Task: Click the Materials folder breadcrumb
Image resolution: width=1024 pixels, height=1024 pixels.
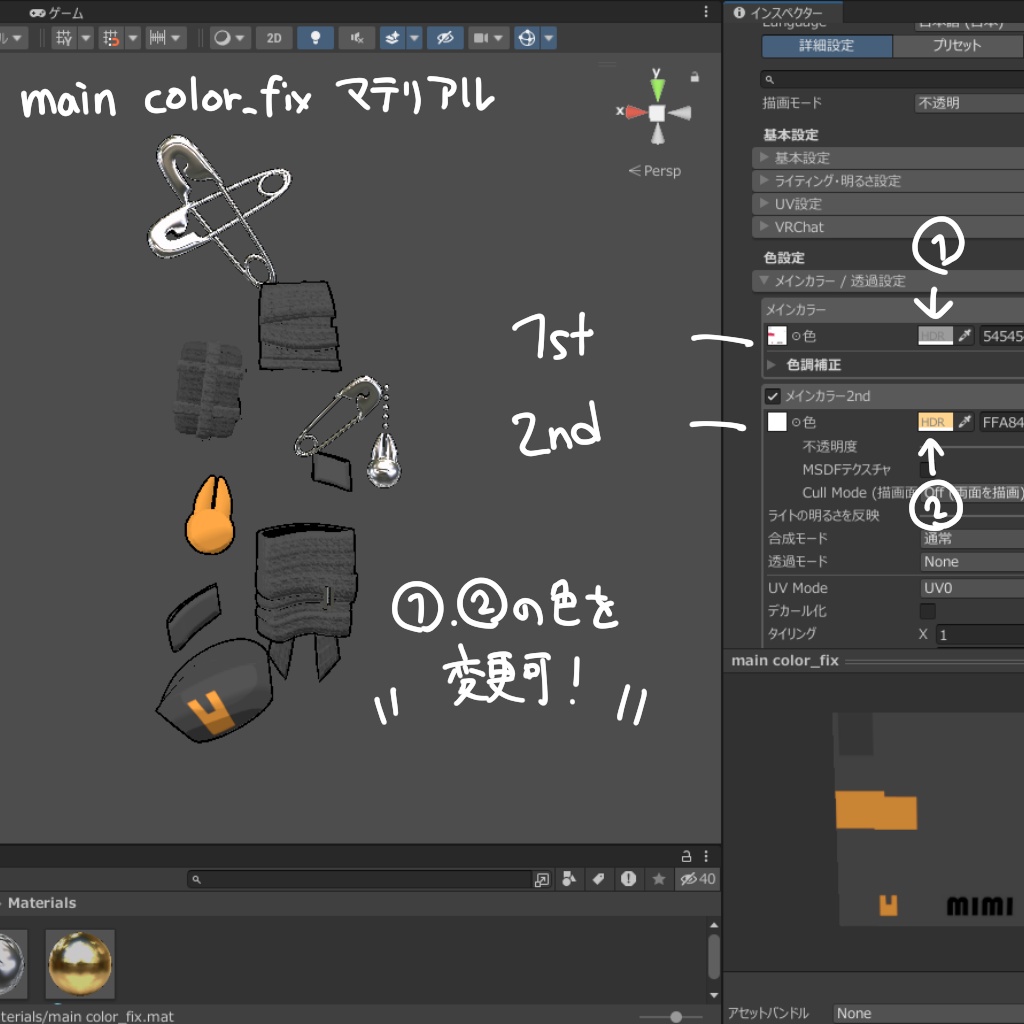Action: pyautogui.click(x=42, y=903)
